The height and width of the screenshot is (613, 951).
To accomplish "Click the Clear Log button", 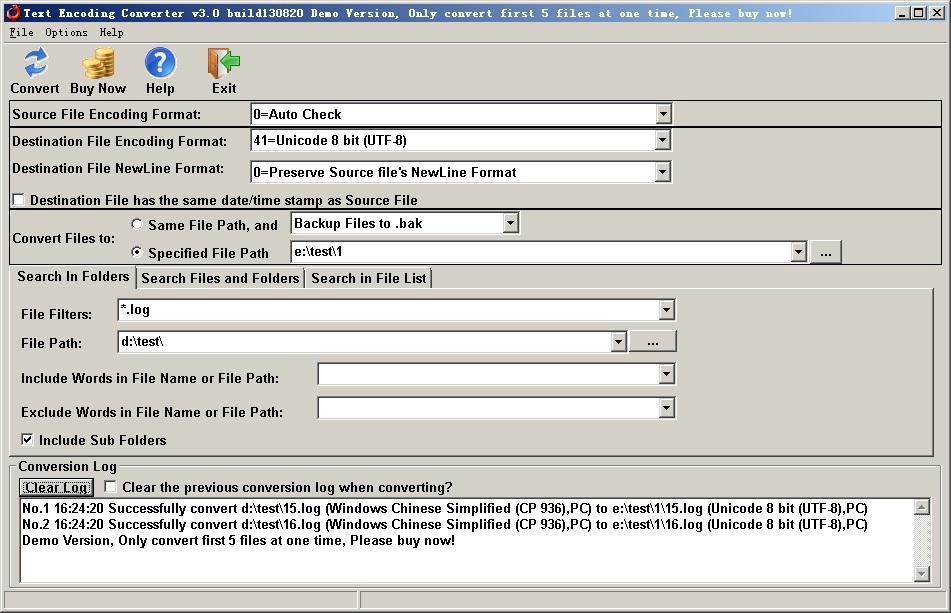I will point(56,487).
